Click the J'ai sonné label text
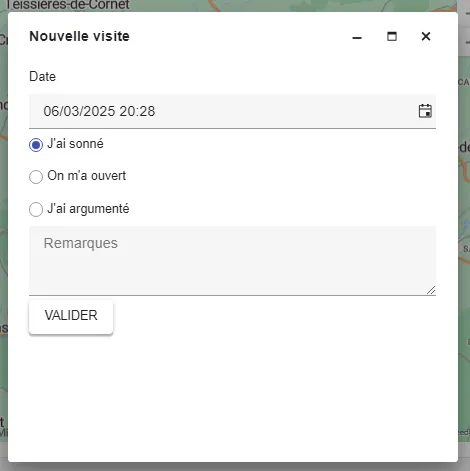This screenshot has height=471, width=470. click(75, 144)
